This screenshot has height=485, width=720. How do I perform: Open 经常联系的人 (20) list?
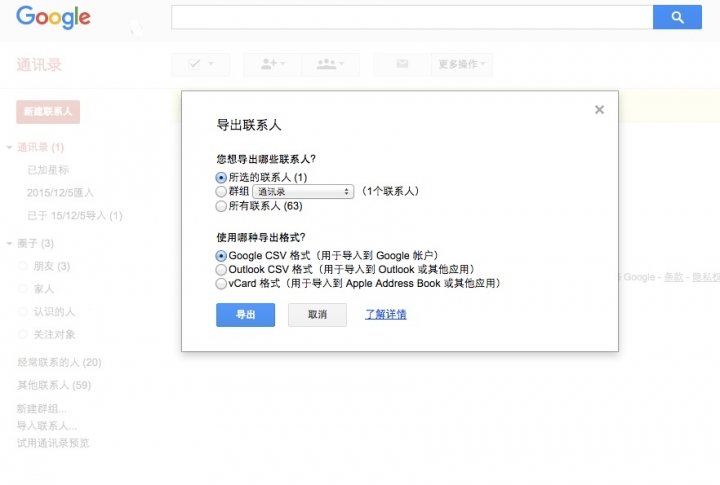[59, 362]
